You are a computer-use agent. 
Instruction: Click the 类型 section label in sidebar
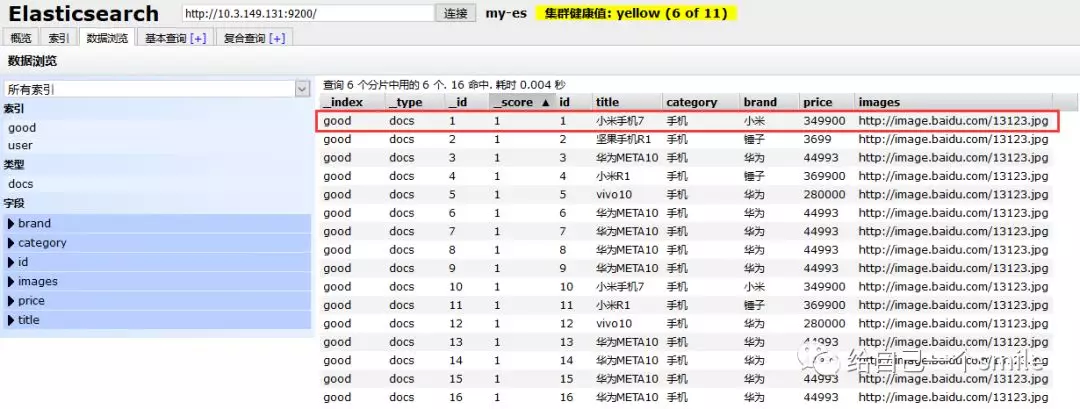pos(14,165)
